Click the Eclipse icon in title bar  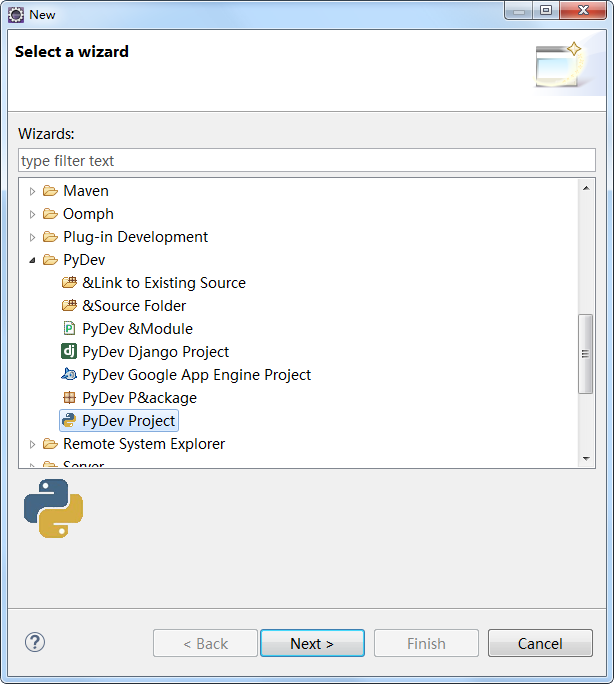pos(16,14)
